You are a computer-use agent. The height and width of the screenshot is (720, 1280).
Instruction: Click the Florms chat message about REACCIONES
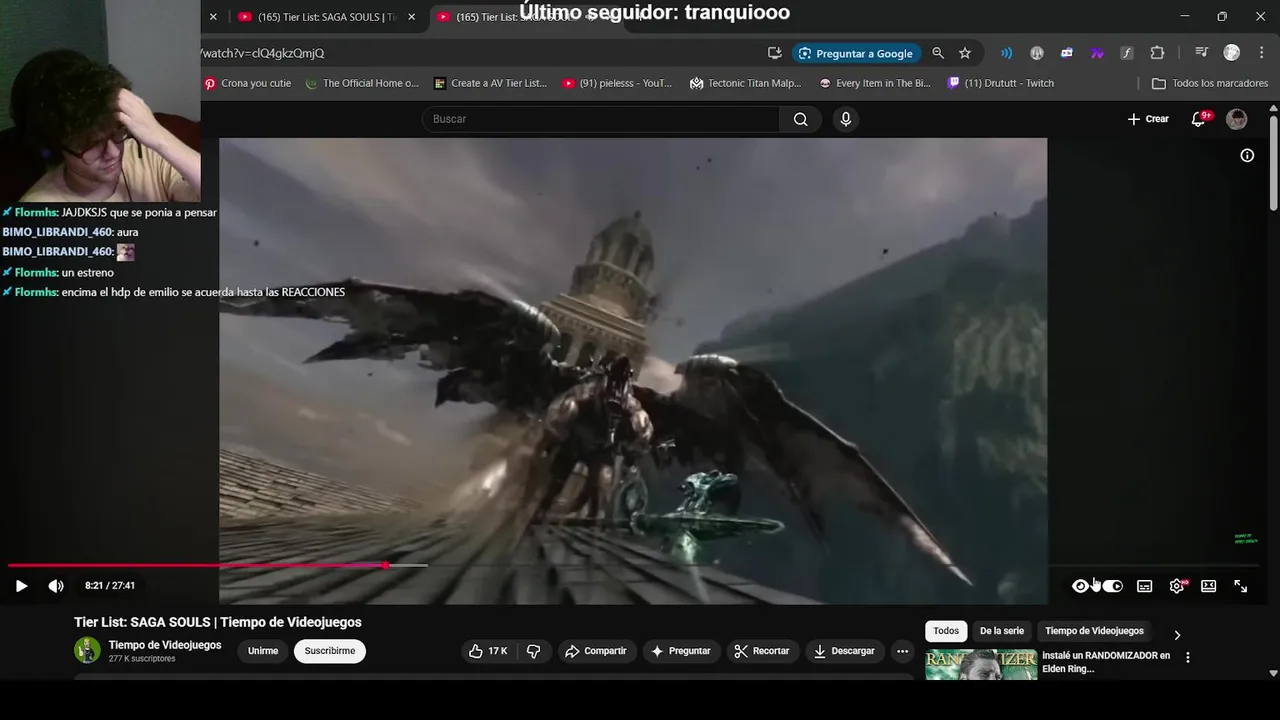click(x=173, y=292)
